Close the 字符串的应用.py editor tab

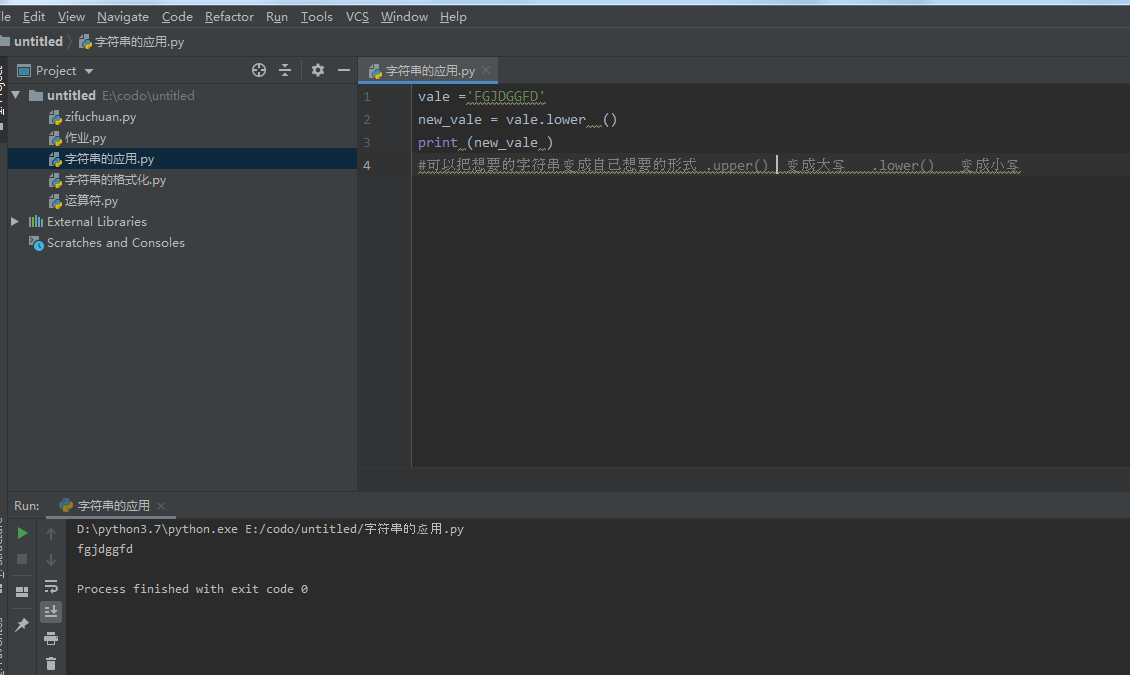486,70
